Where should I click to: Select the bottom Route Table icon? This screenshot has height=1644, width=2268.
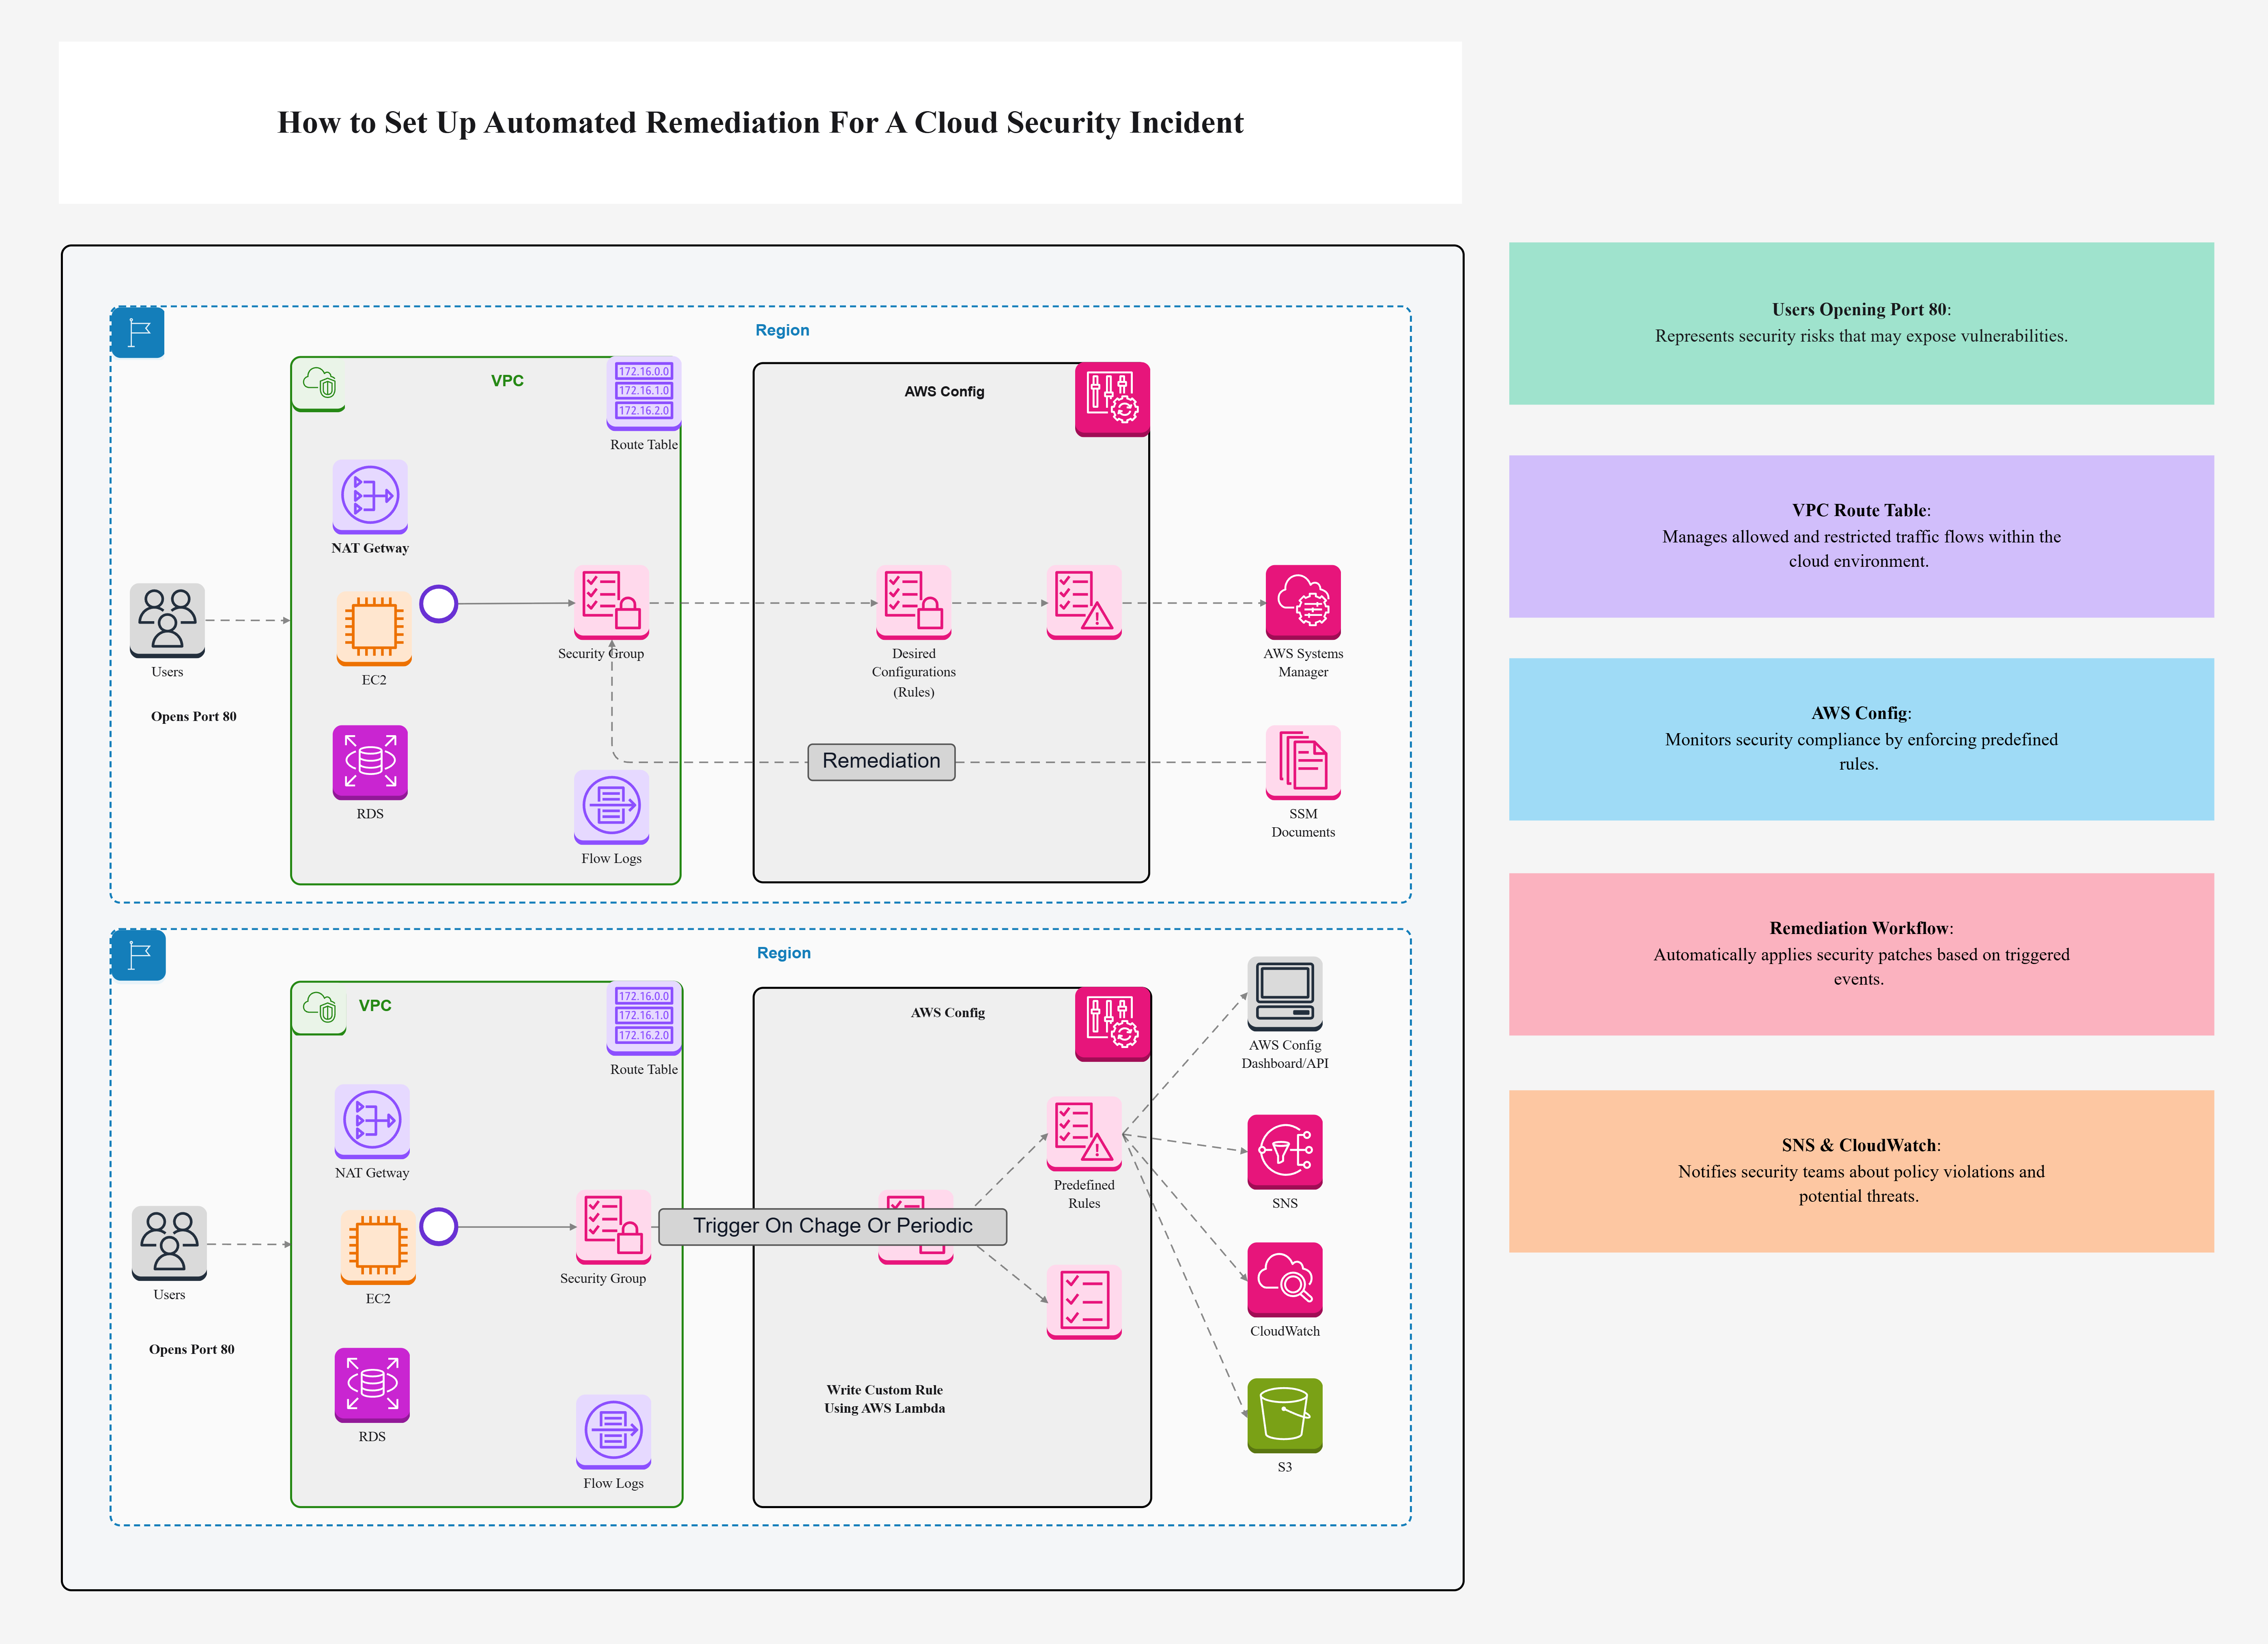click(x=644, y=1018)
